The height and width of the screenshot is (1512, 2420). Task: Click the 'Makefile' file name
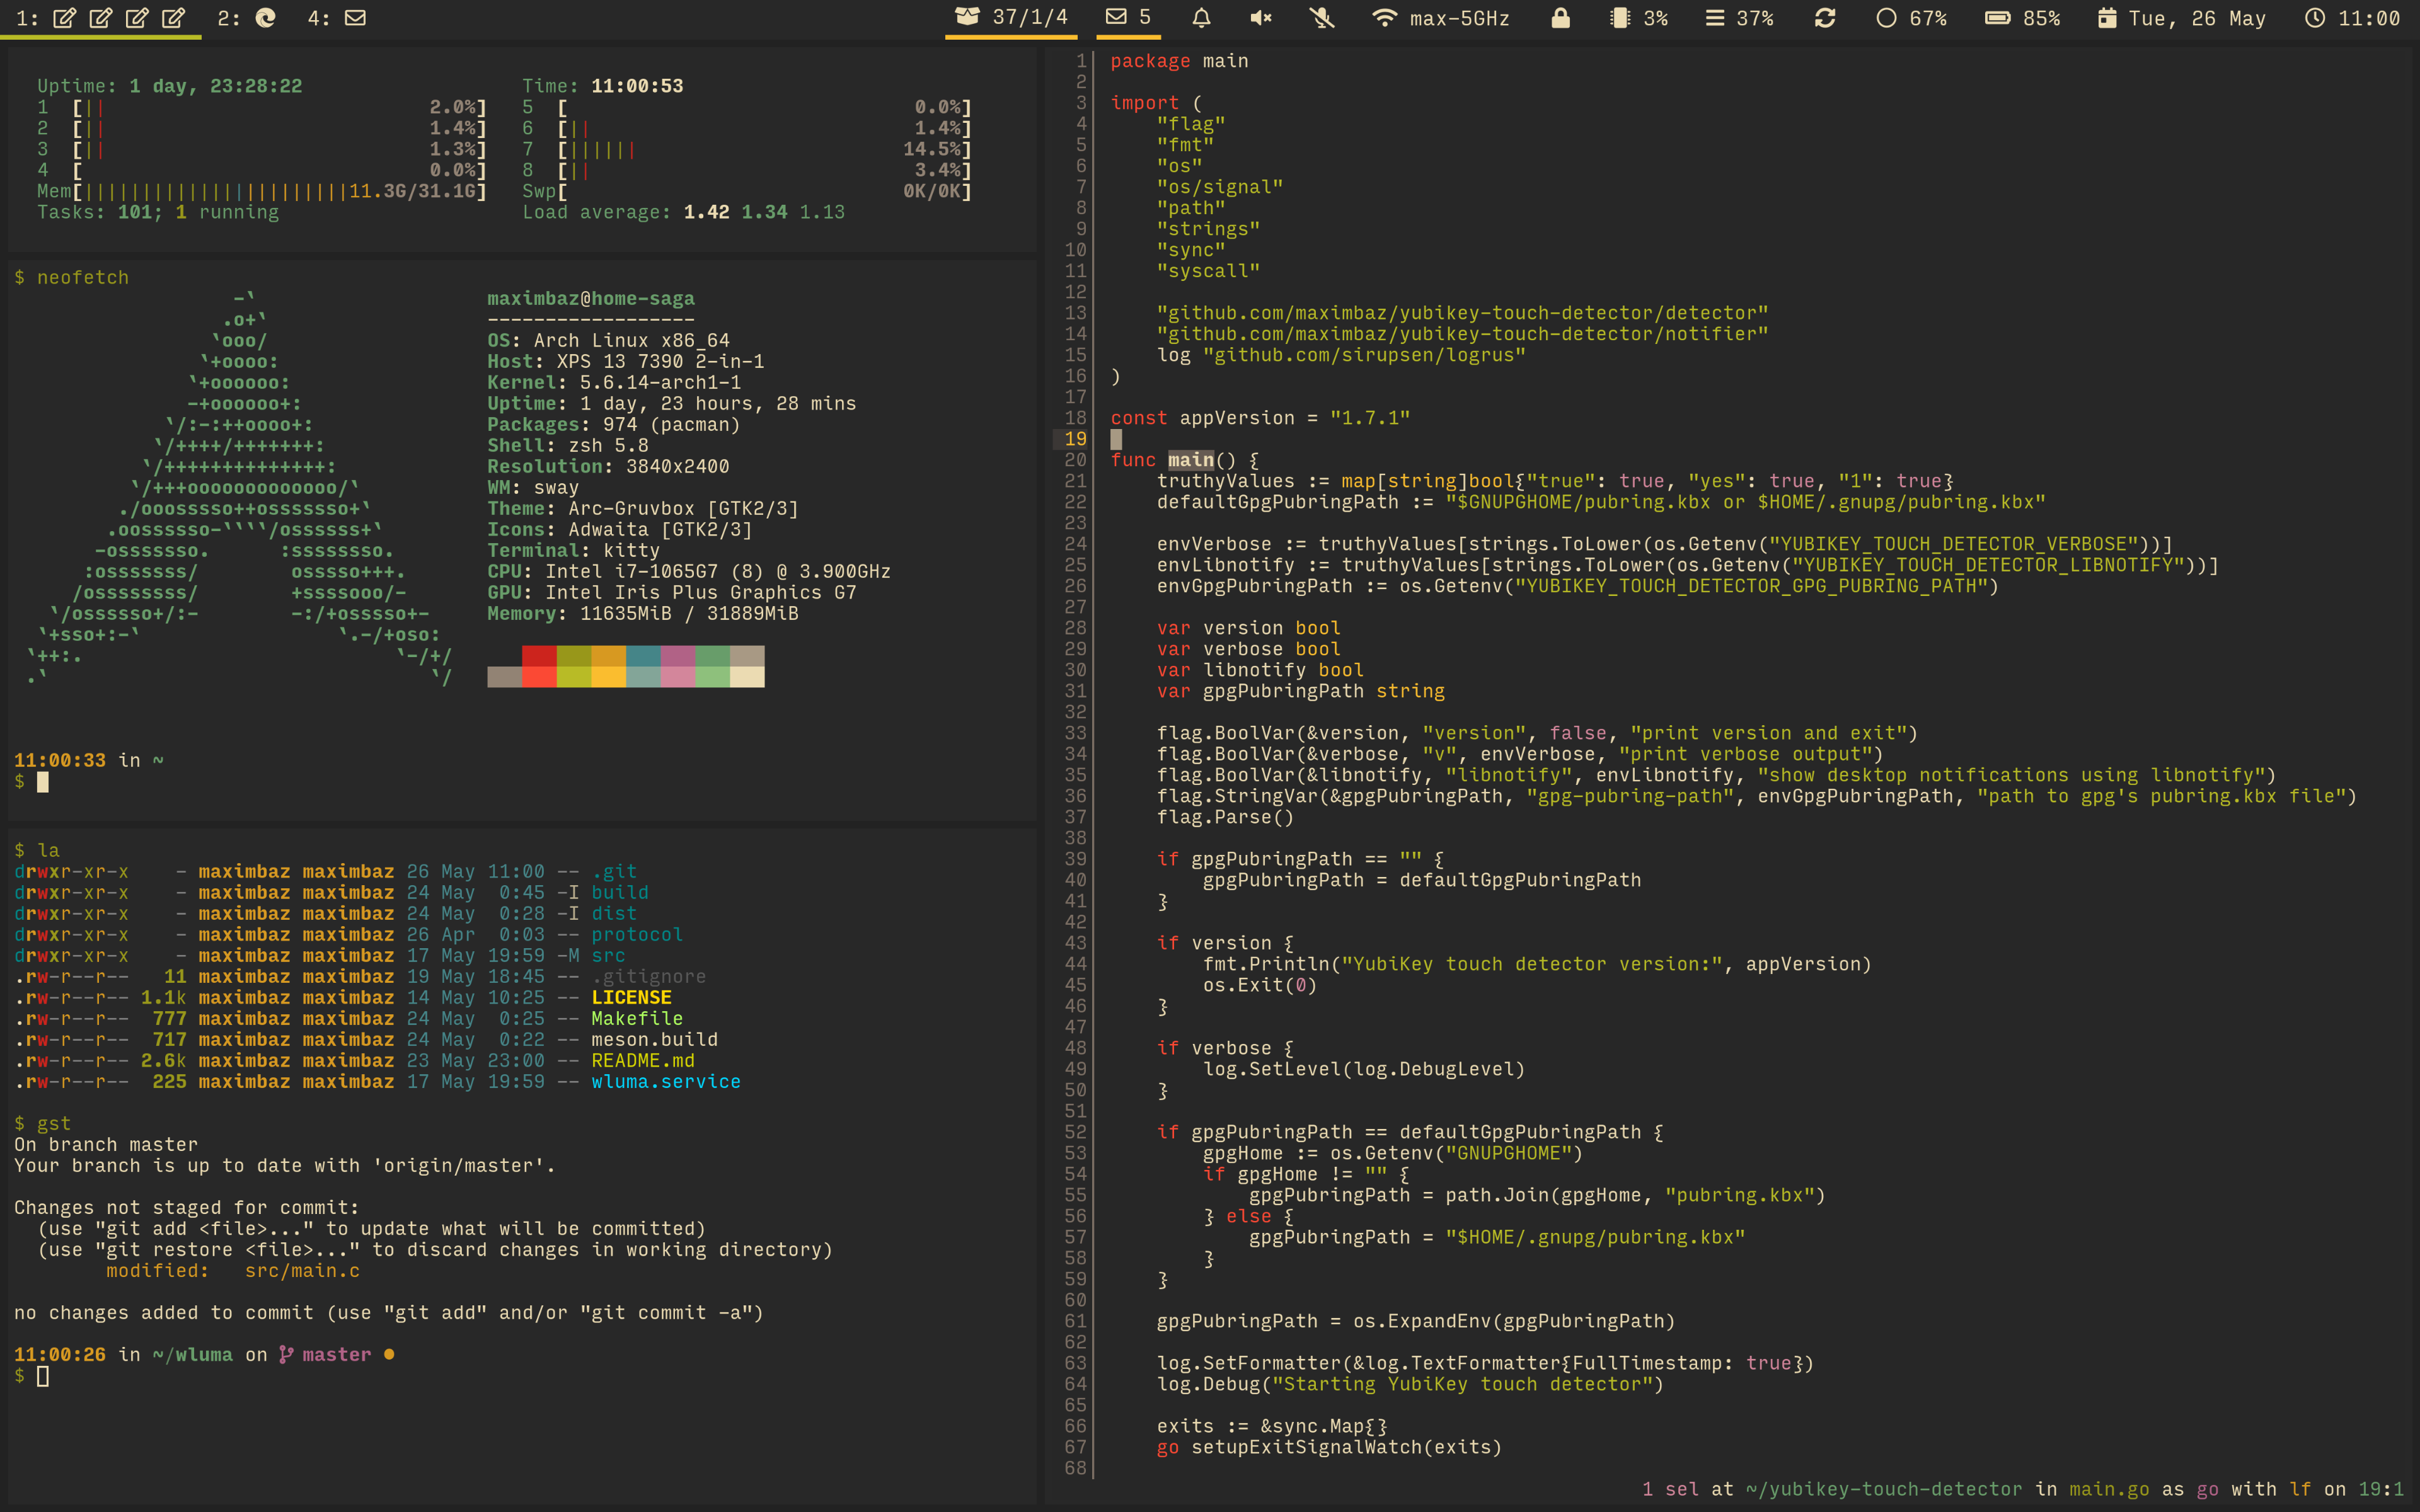637,1018
